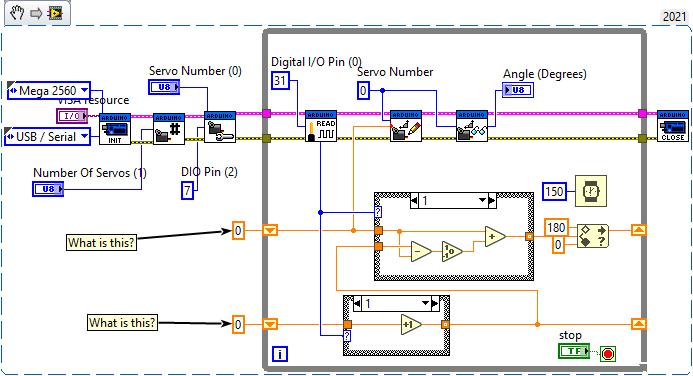Expand the upper case structure selector dropdown
The height and width of the screenshot is (376, 693).
[x=482, y=201]
